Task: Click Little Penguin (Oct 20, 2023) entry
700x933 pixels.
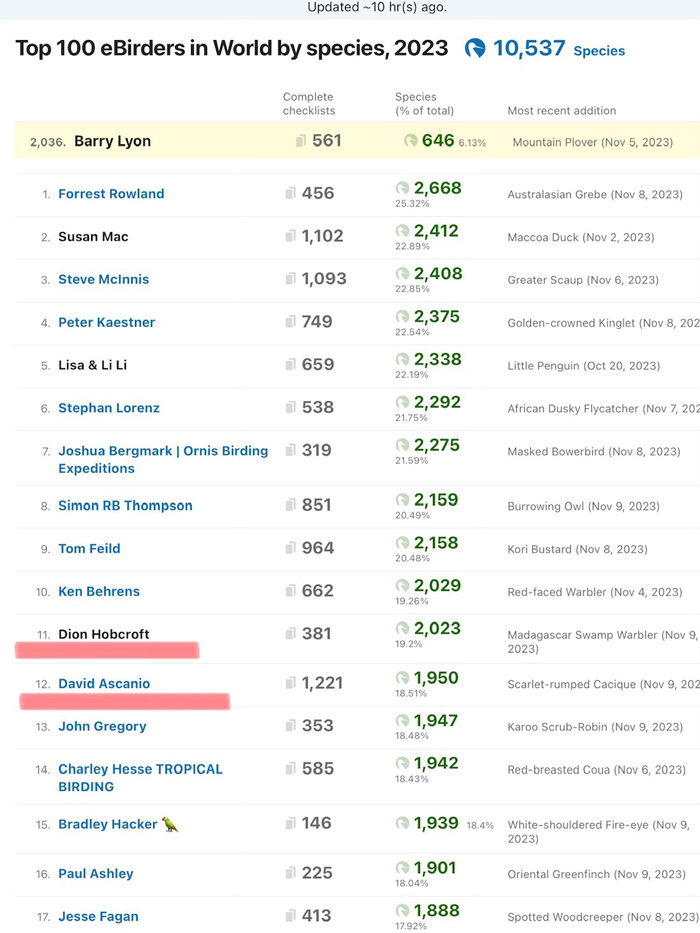Action: point(584,366)
